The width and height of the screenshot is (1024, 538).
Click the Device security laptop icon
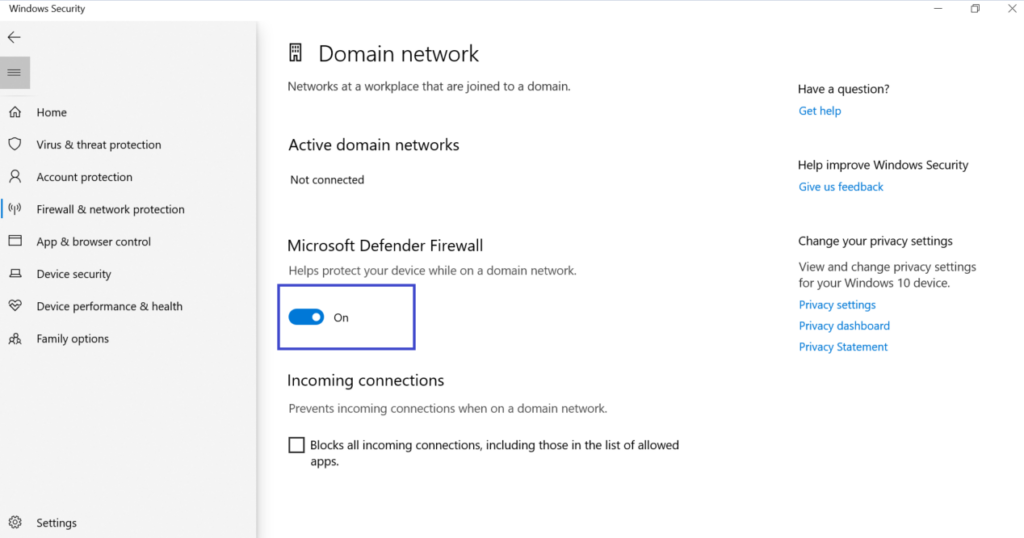pyautogui.click(x=15, y=274)
